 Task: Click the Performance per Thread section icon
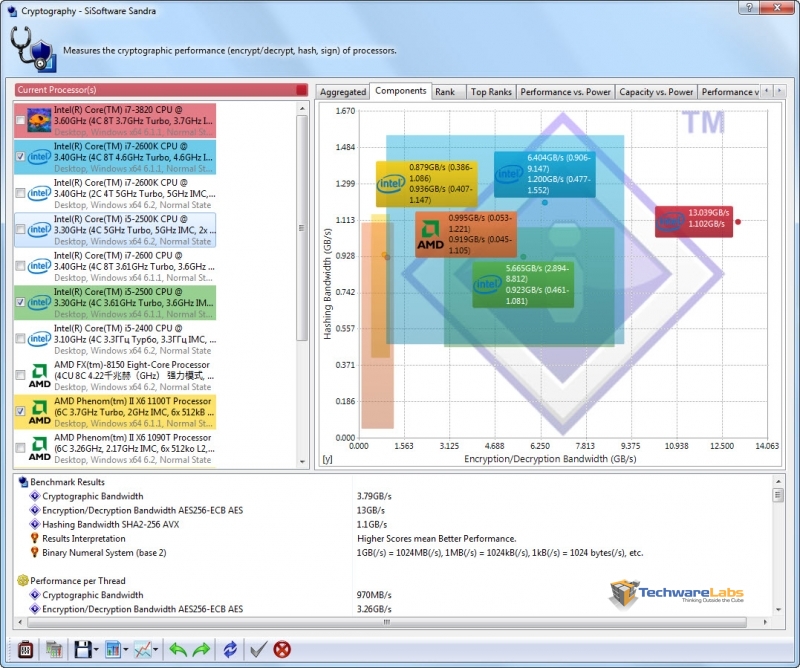click(23, 580)
